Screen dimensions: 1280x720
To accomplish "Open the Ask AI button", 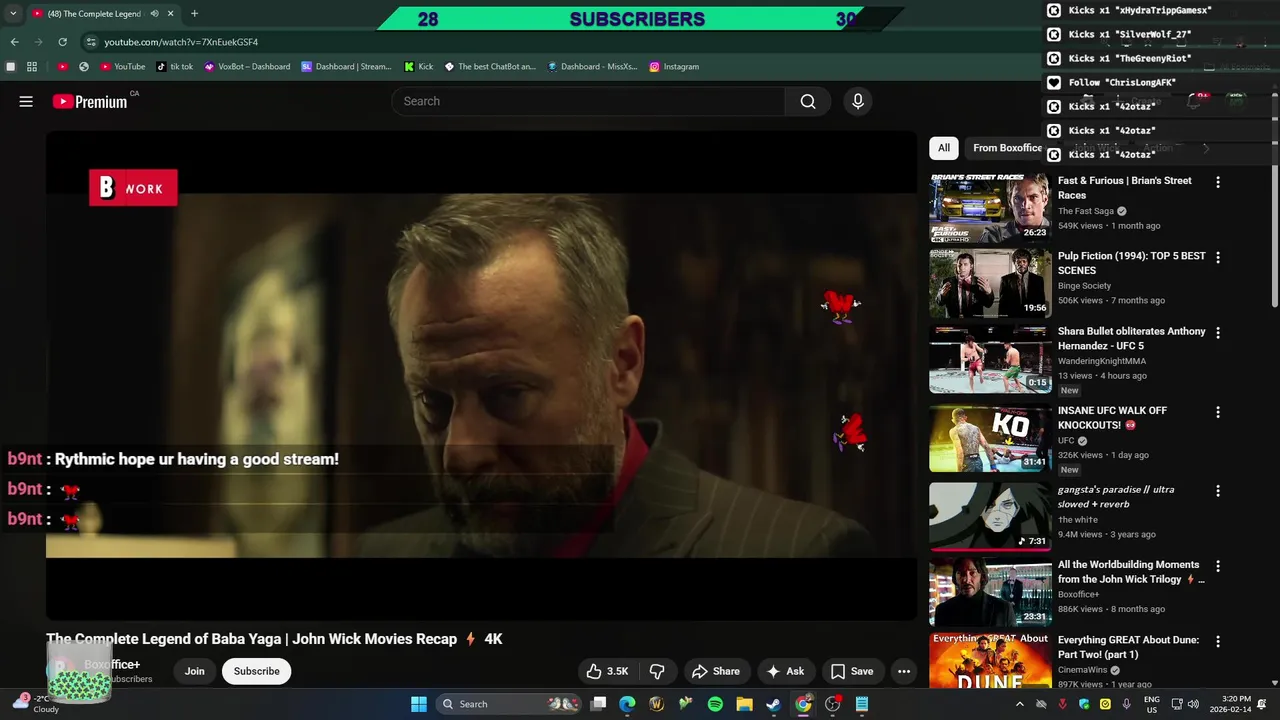I will 785,671.
